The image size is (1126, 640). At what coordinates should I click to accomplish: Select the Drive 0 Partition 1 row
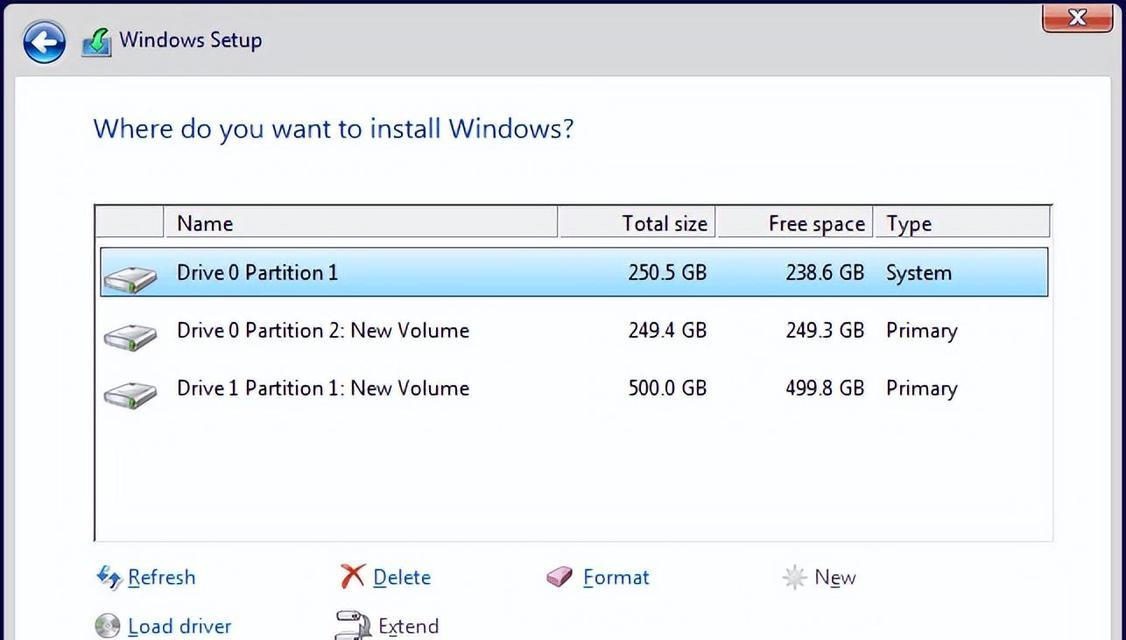tap(573, 272)
